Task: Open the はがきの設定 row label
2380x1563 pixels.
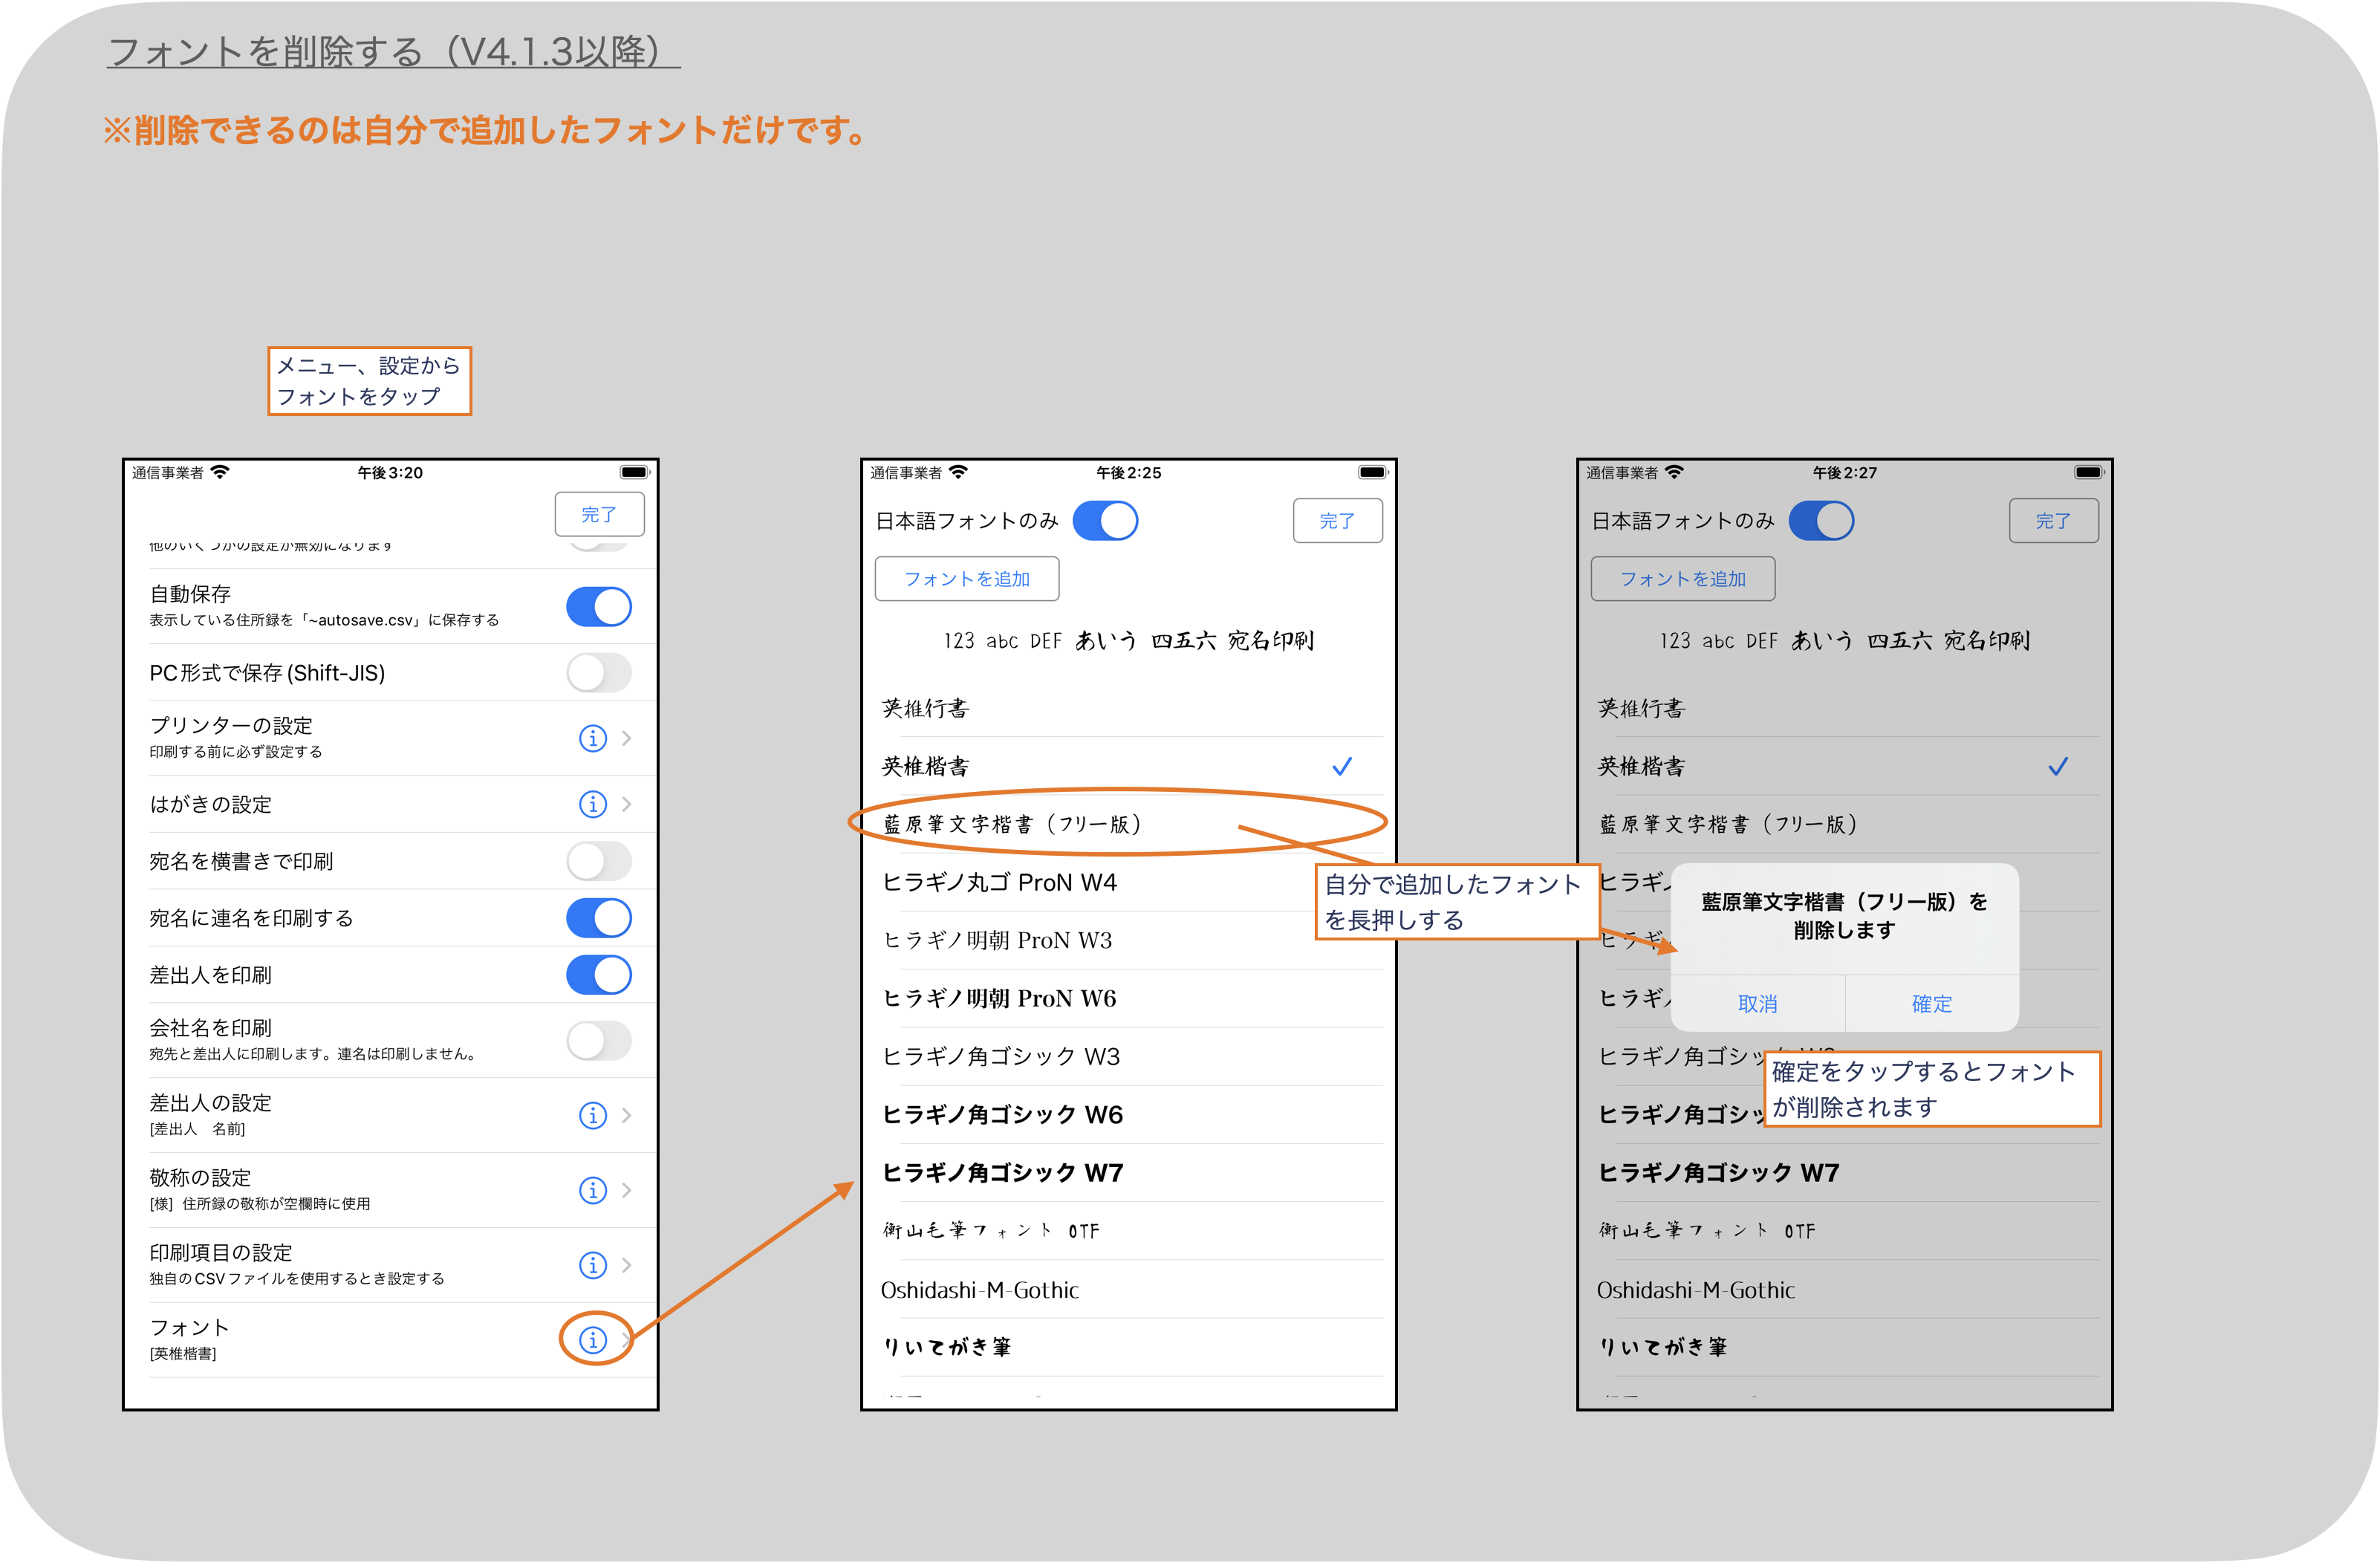Action: 210,804
